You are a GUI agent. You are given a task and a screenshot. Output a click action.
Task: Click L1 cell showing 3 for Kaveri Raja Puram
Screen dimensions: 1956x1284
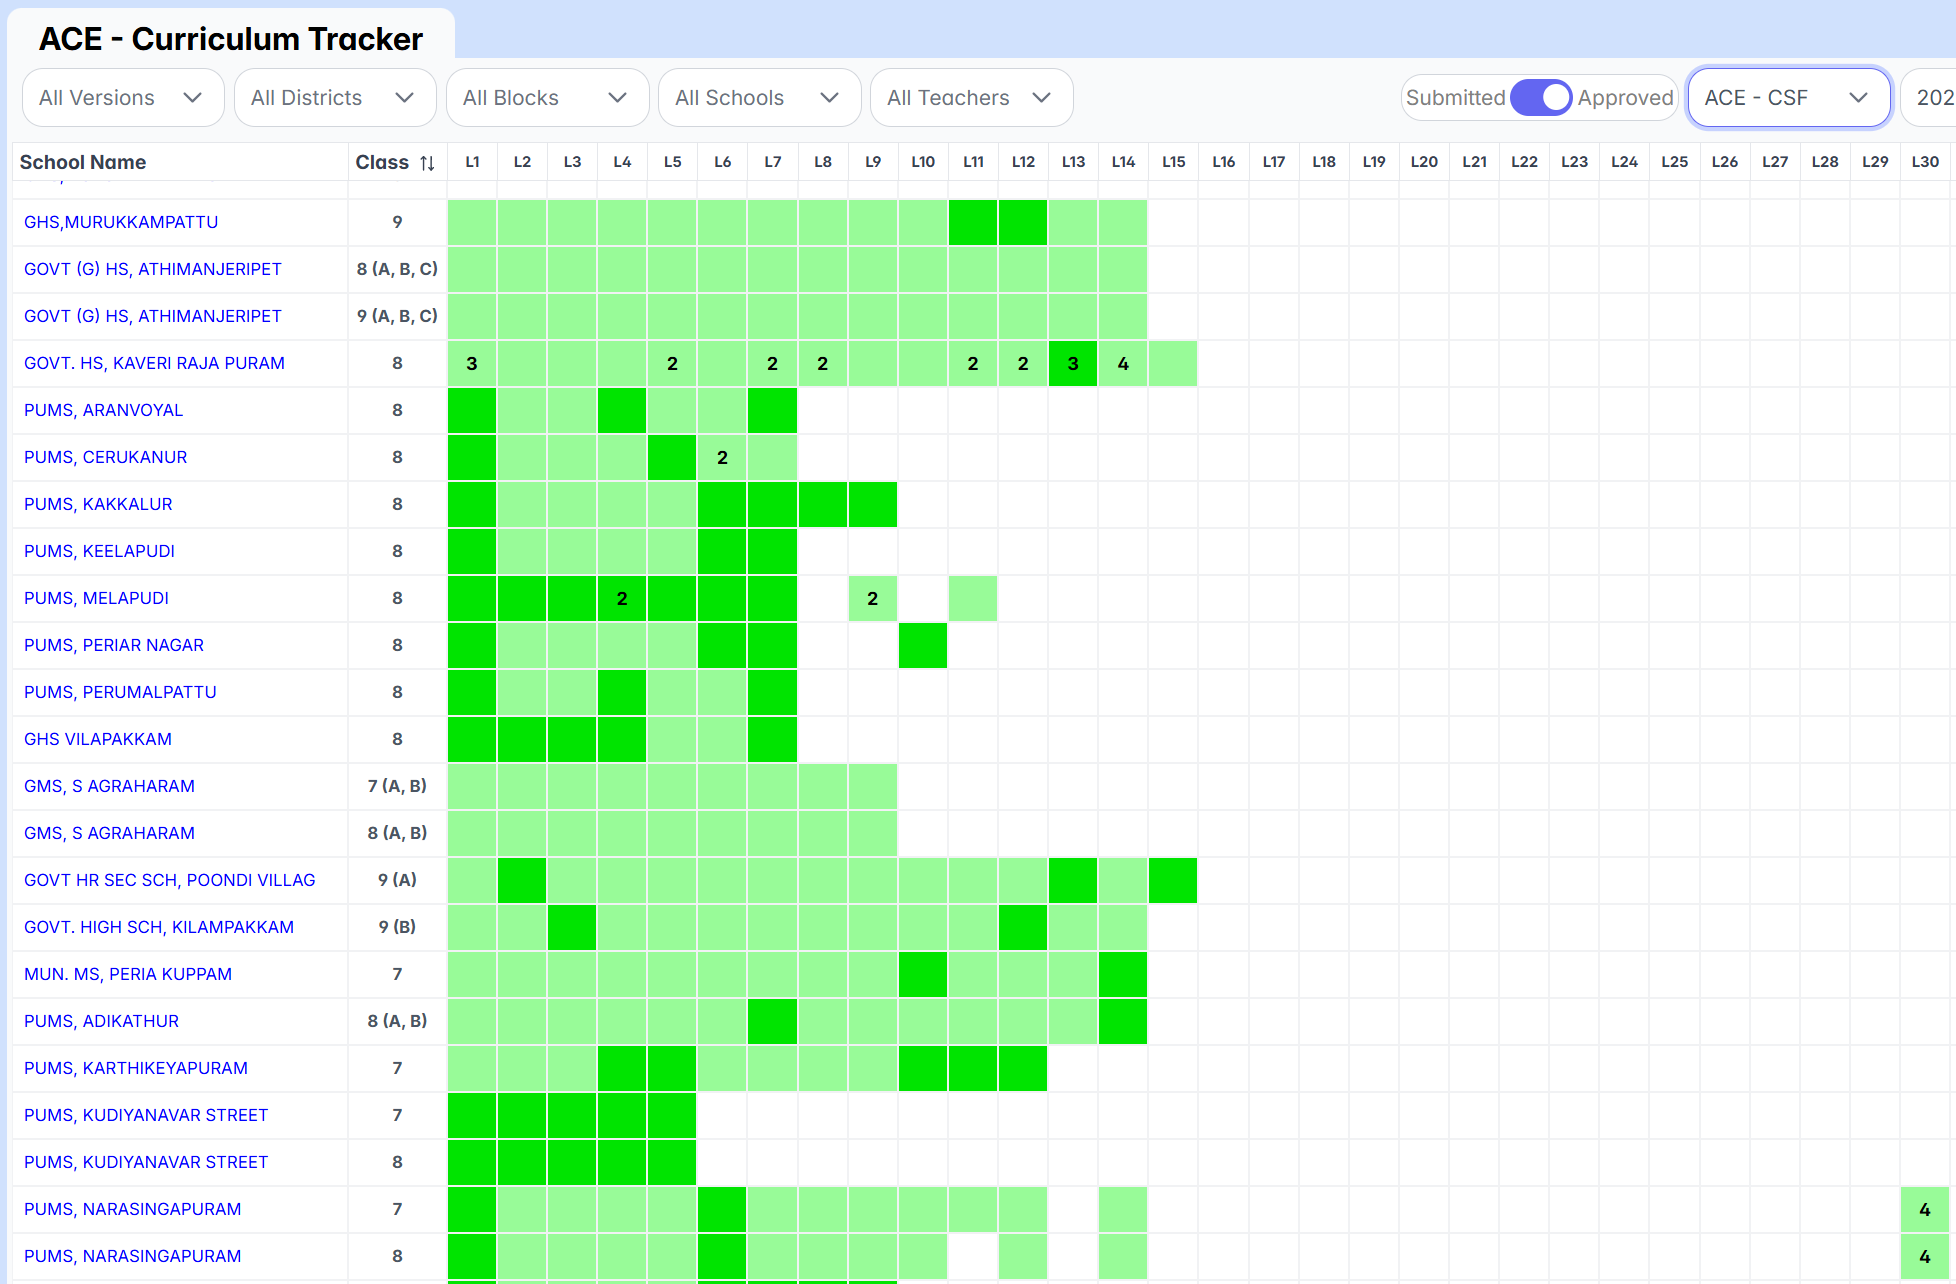click(472, 364)
